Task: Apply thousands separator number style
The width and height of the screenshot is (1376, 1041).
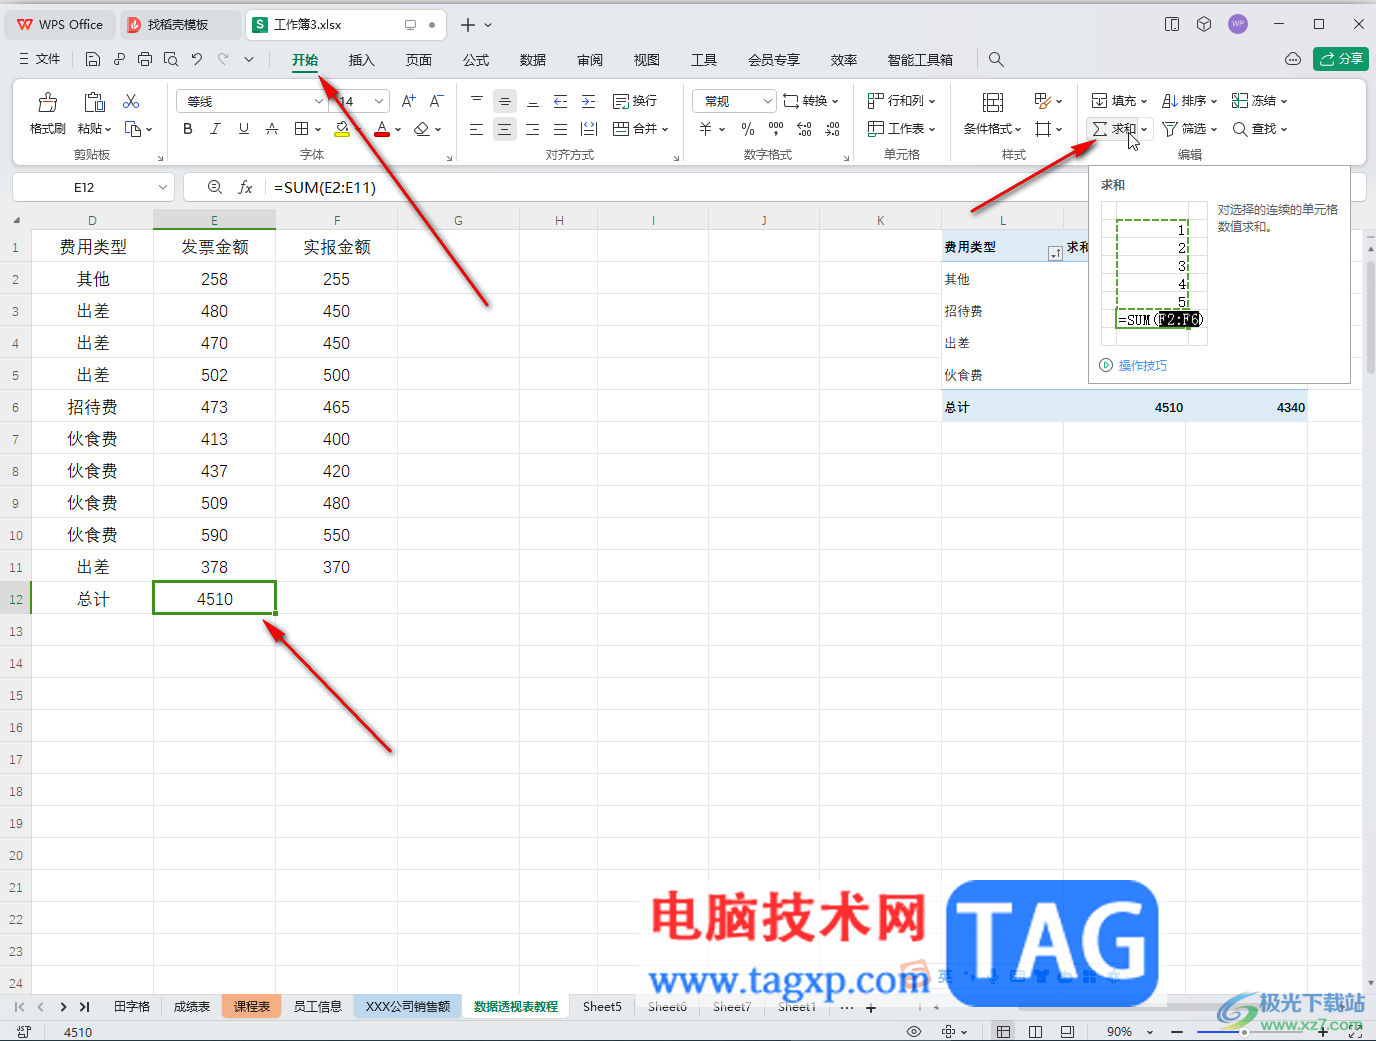Action: tap(776, 129)
